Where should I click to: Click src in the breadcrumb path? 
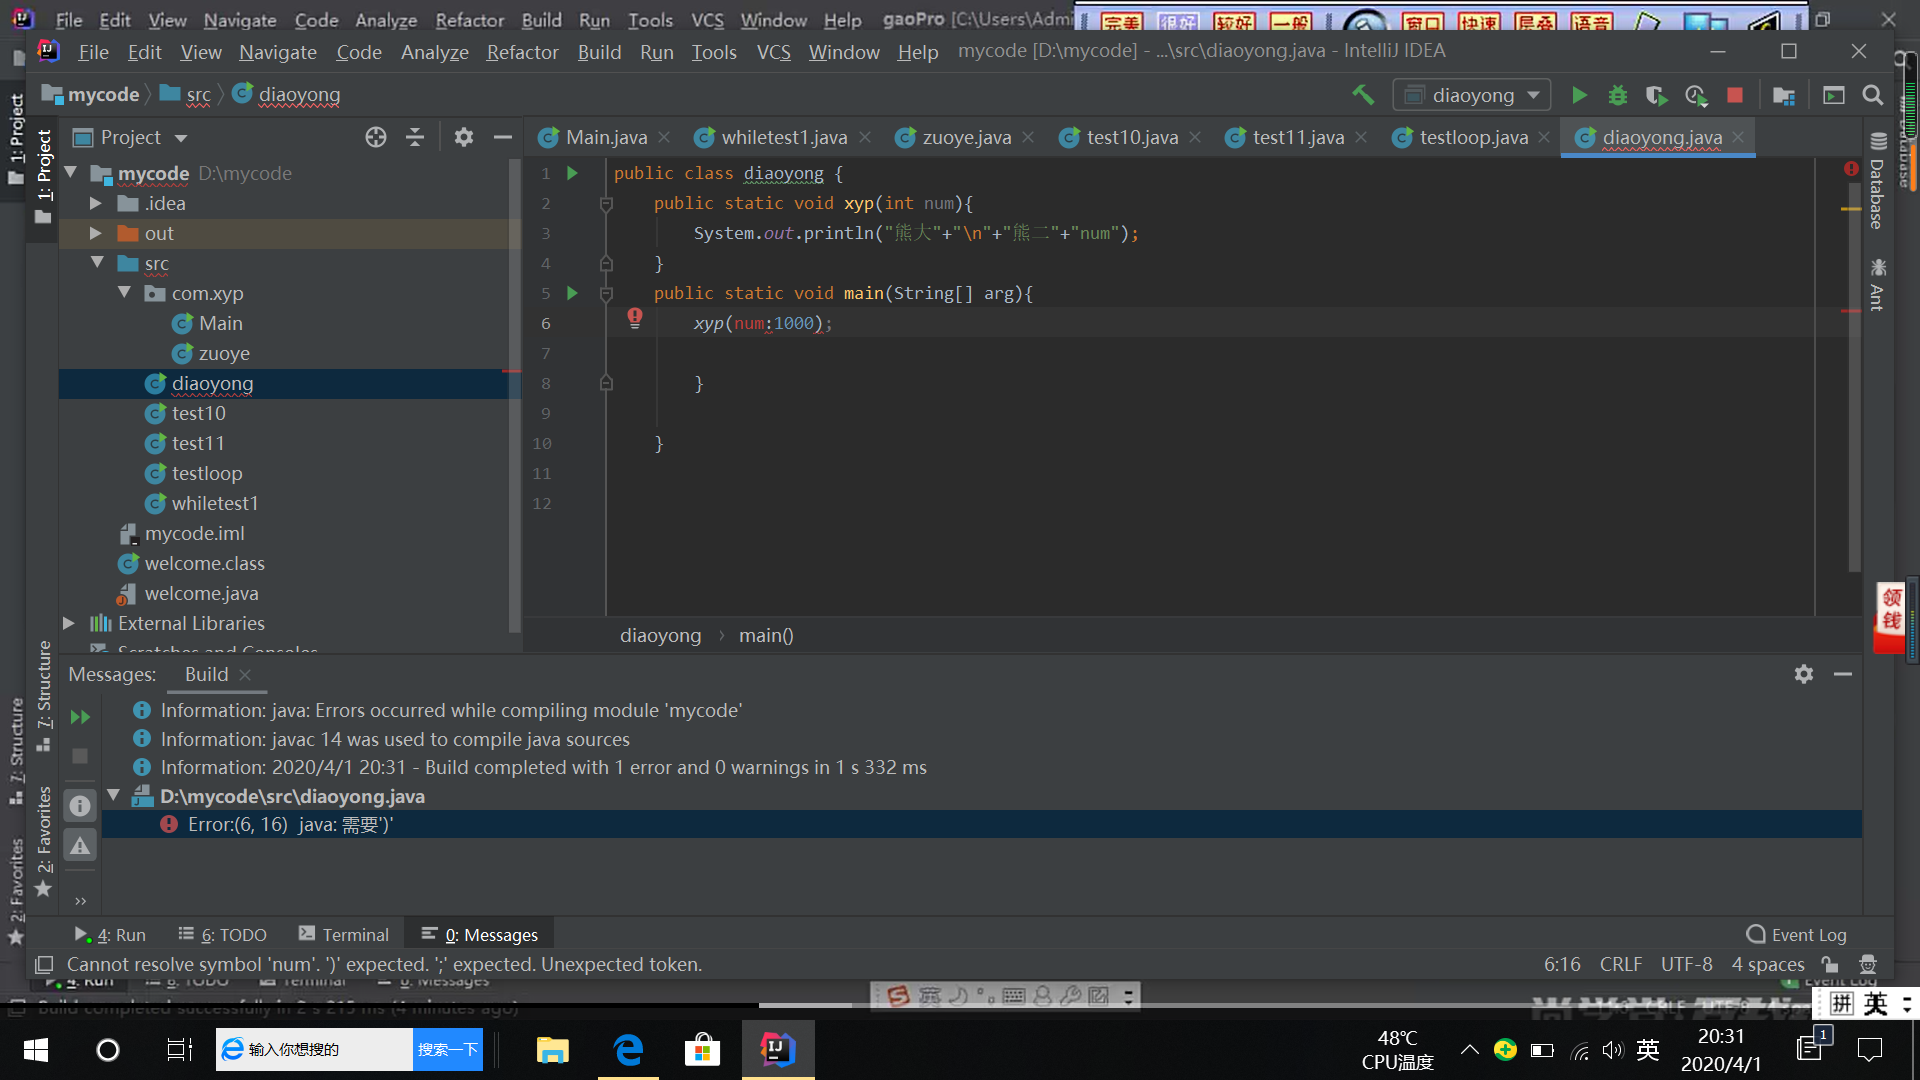point(198,94)
